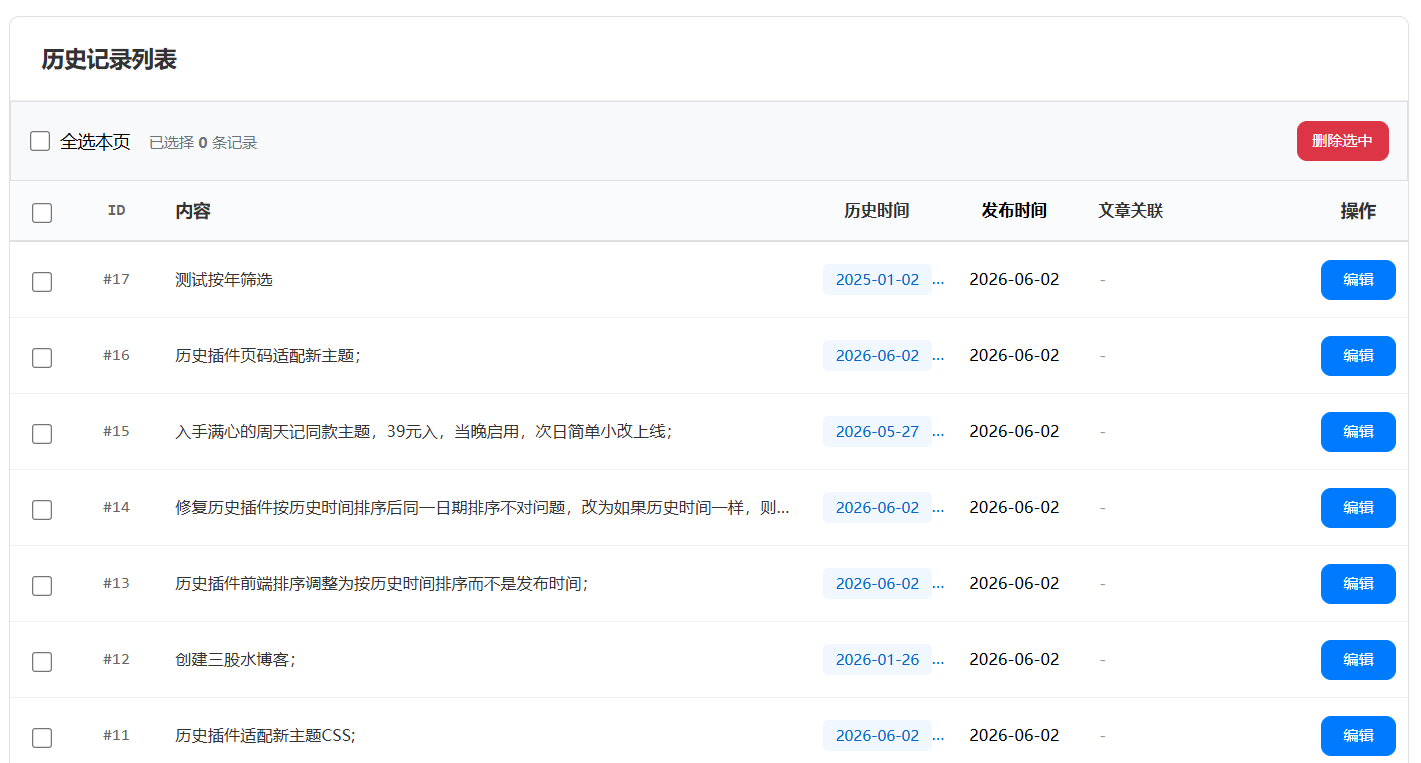
Task: Click the 编辑 button for record #13
Action: (x=1358, y=584)
